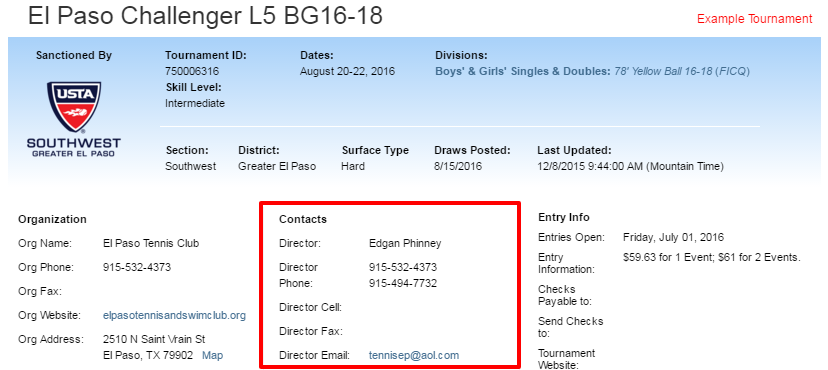The image size is (828, 370).
Task: Email the director at tennisep@aol.com
Action: (x=413, y=355)
